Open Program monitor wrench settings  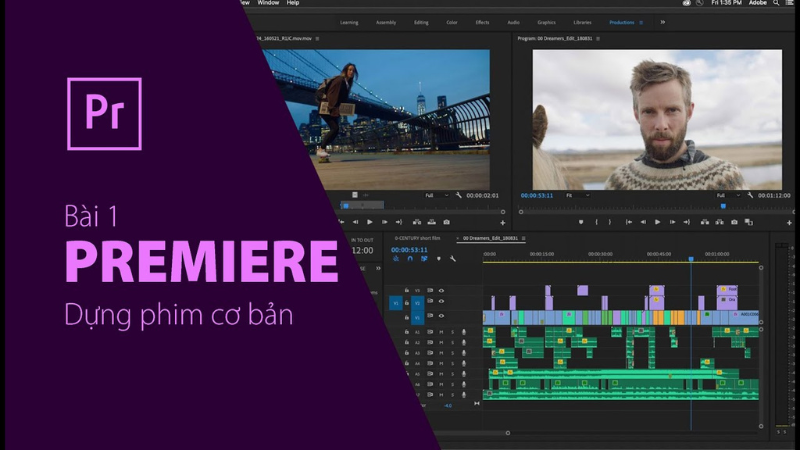(x=750, y=195)
